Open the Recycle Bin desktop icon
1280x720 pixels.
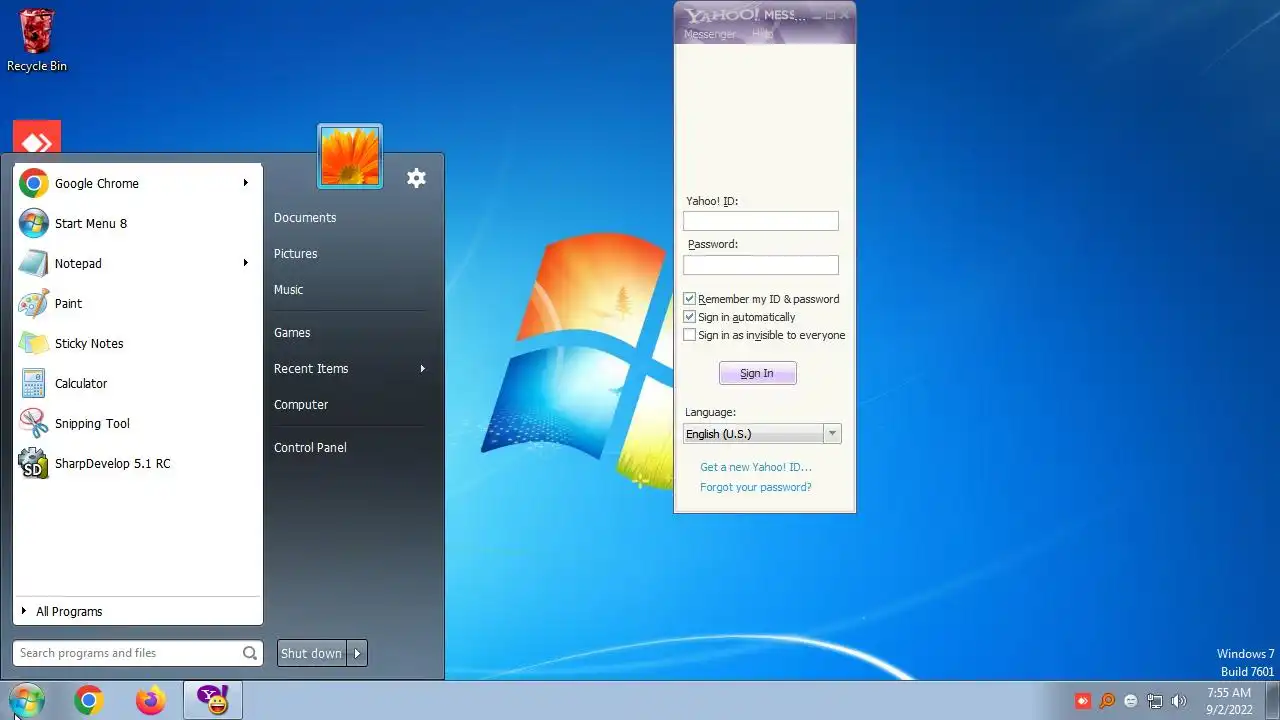click(37, 41)
